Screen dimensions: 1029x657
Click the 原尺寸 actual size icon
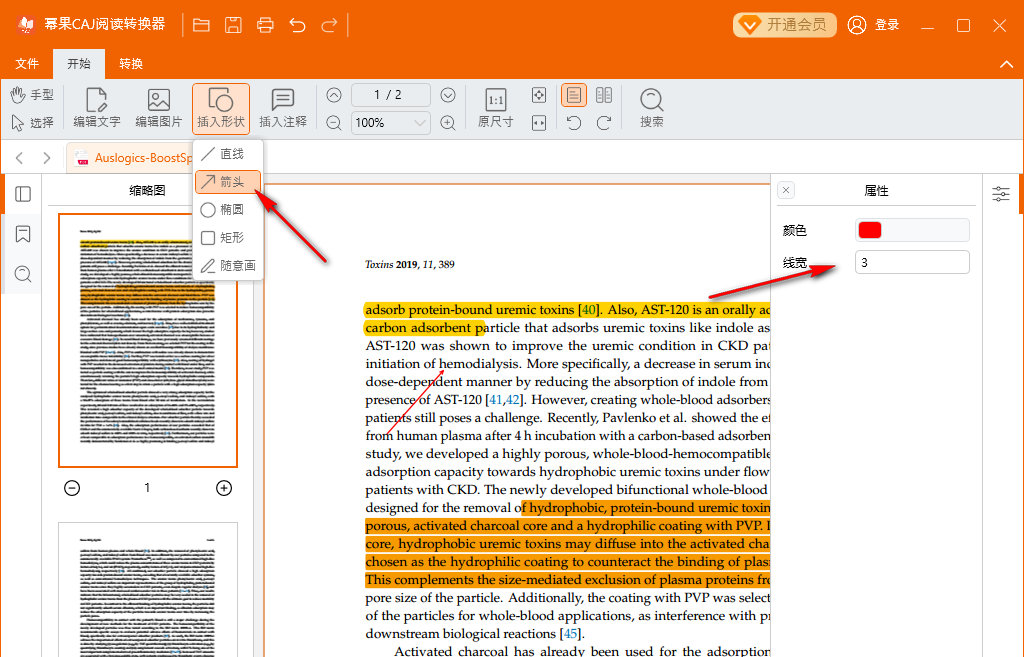tap(495, 108)
